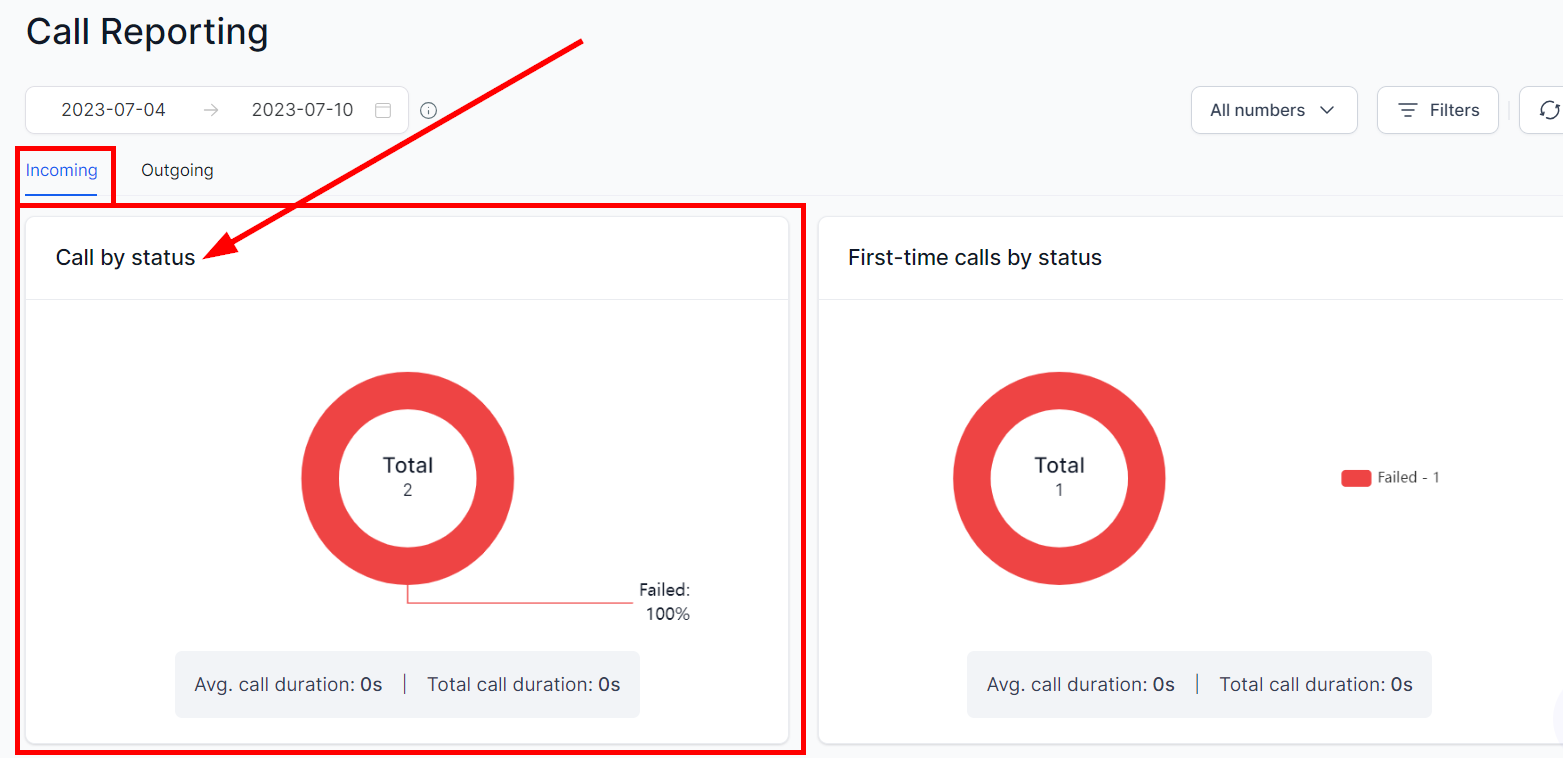Click the First-time calls donut ring
This screenshot has width=1563, height=758.
[973, 478]
